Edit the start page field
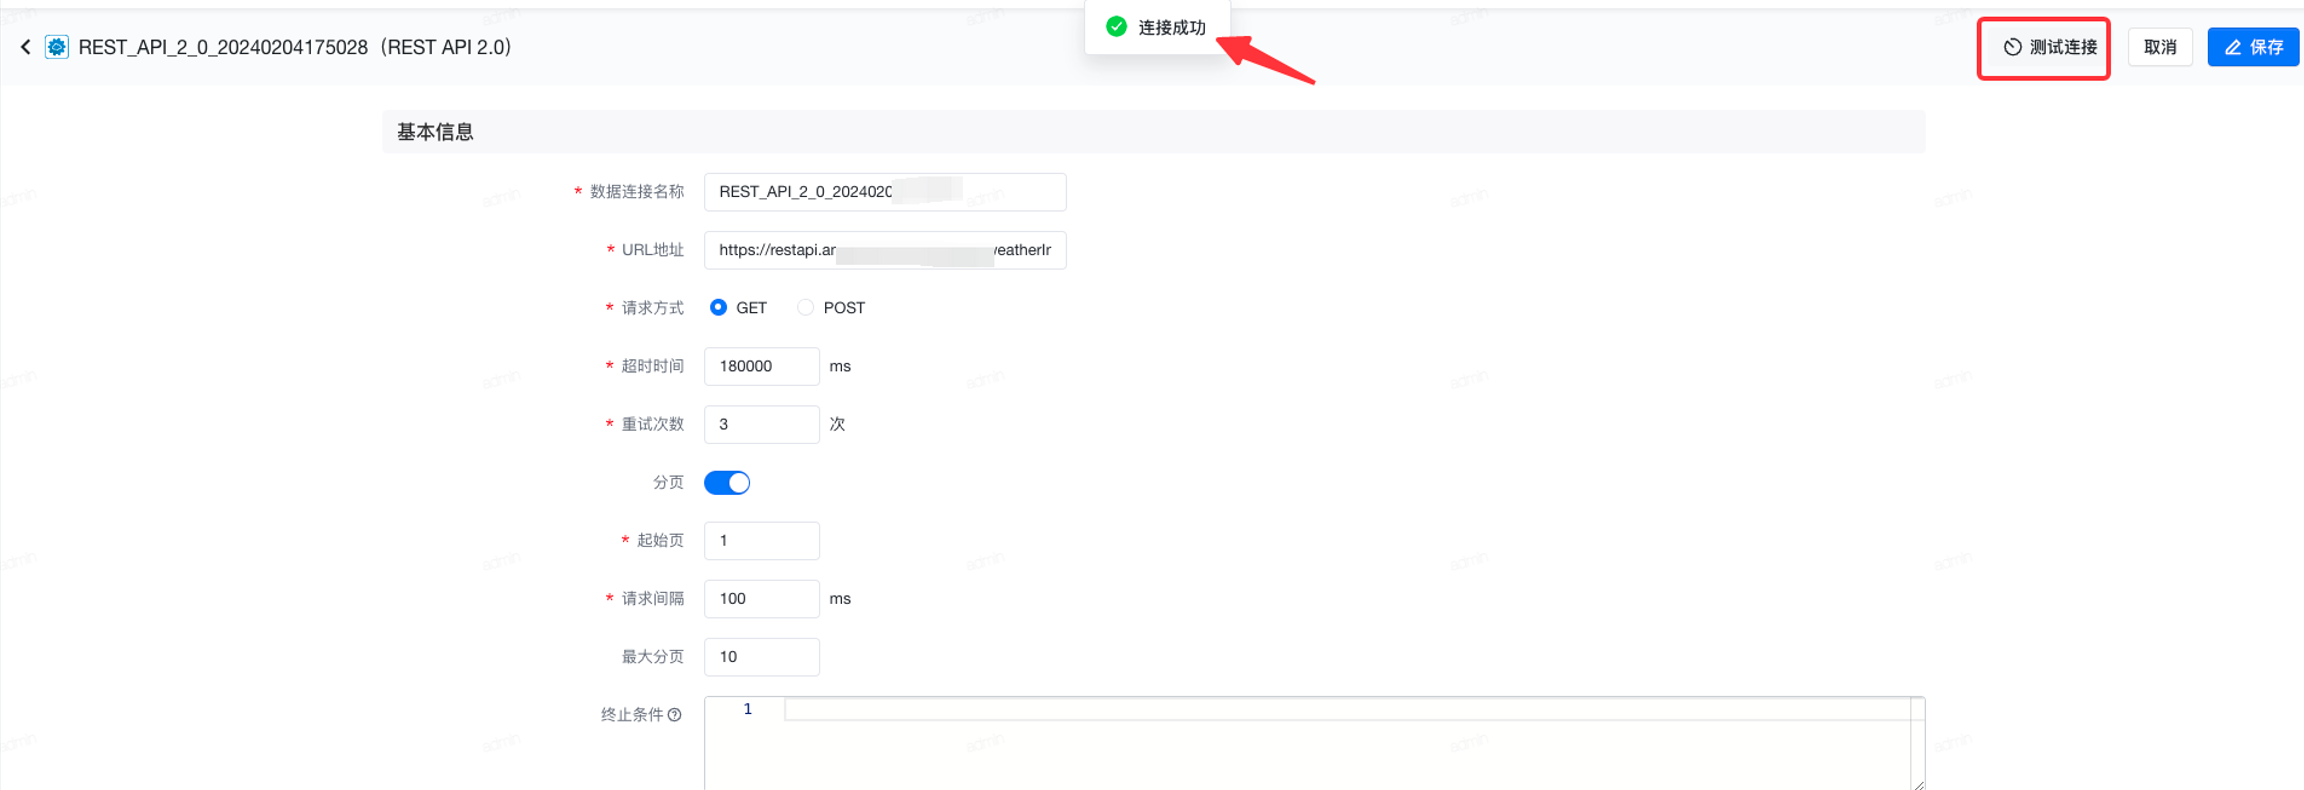 pyautogui.click(x=762, y=541)
